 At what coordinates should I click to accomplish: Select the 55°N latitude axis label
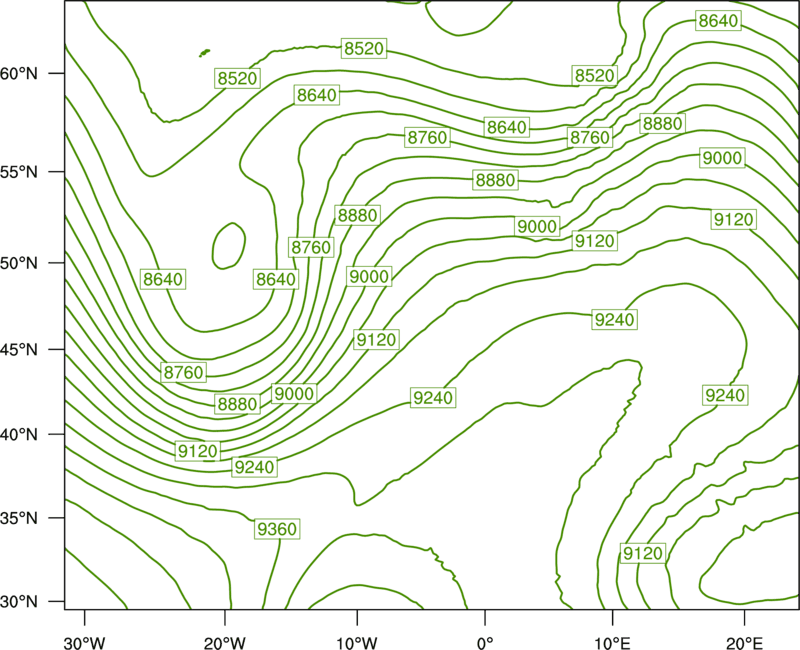[19, 172]
